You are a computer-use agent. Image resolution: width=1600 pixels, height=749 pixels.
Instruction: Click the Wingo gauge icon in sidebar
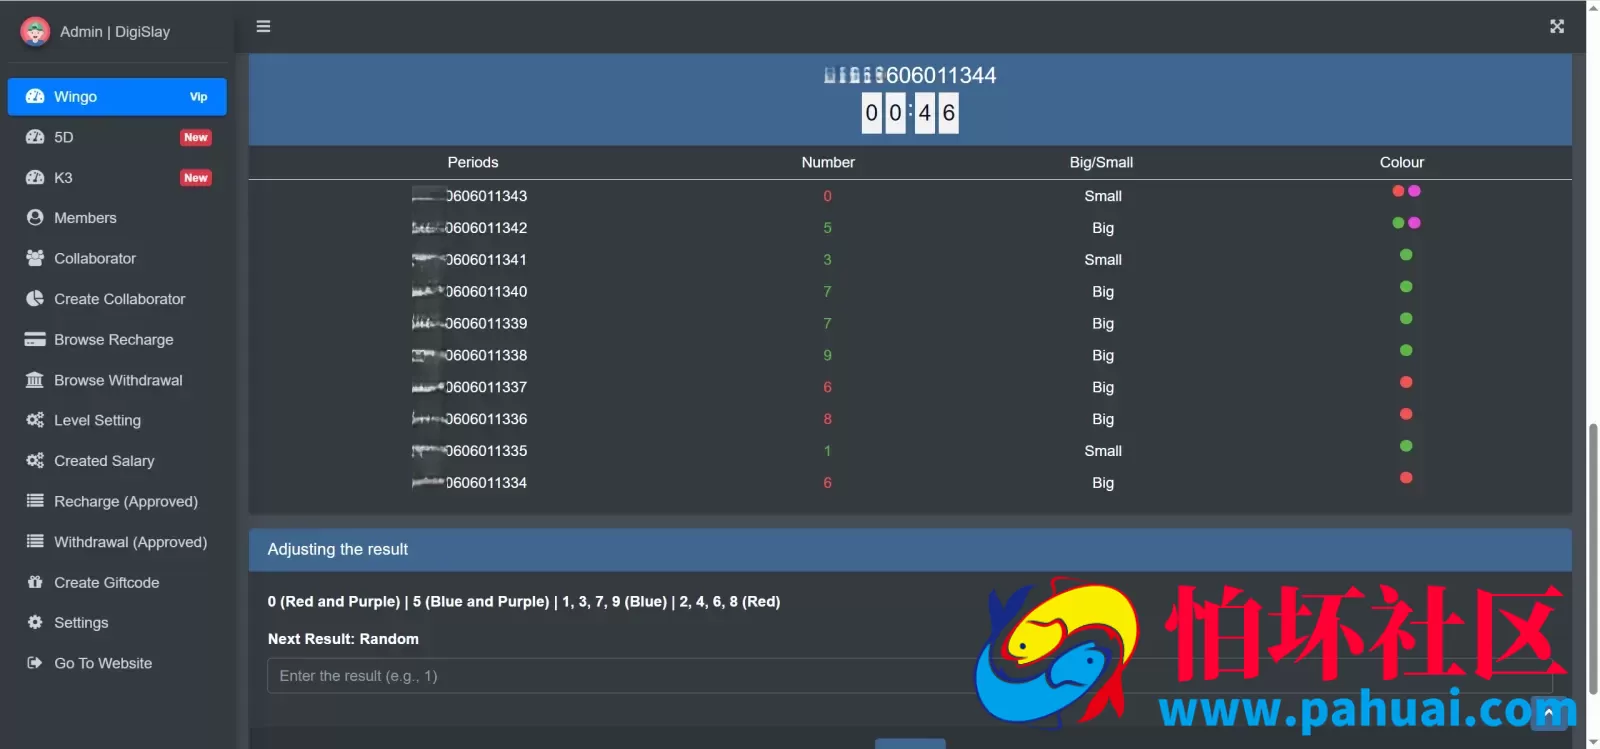[35, 97]
